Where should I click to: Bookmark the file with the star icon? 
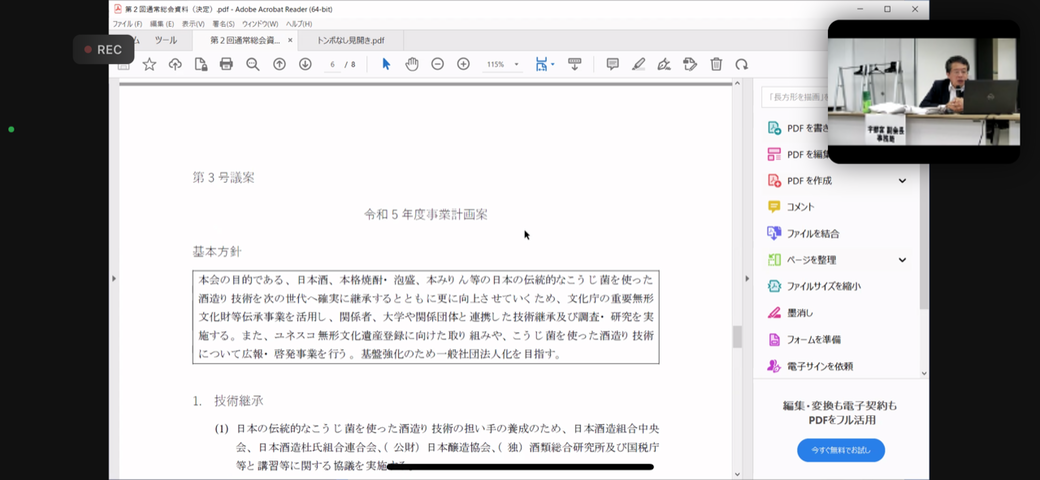pyautogui.click(x=149, y=64)
